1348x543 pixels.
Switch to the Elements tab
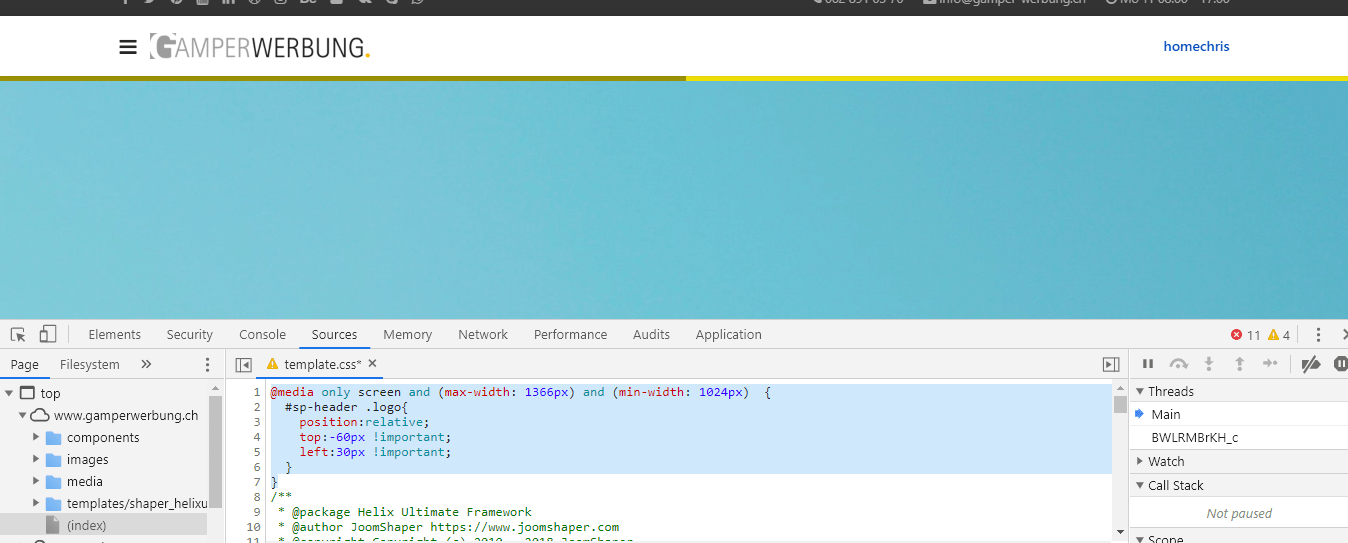114,335
